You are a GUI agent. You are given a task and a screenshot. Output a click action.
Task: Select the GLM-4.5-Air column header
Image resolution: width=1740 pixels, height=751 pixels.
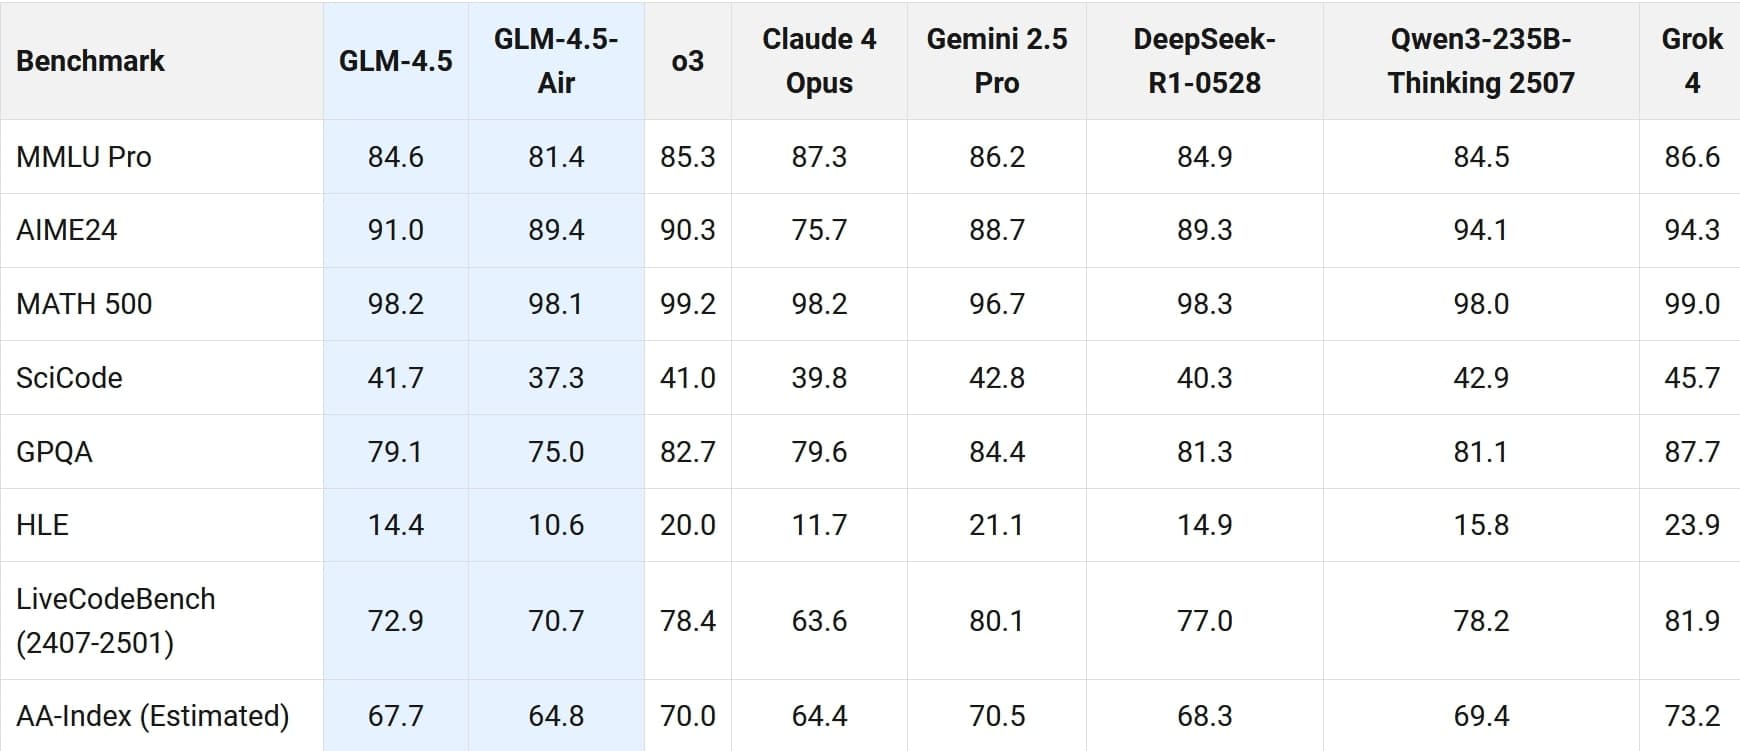point(556,61)
